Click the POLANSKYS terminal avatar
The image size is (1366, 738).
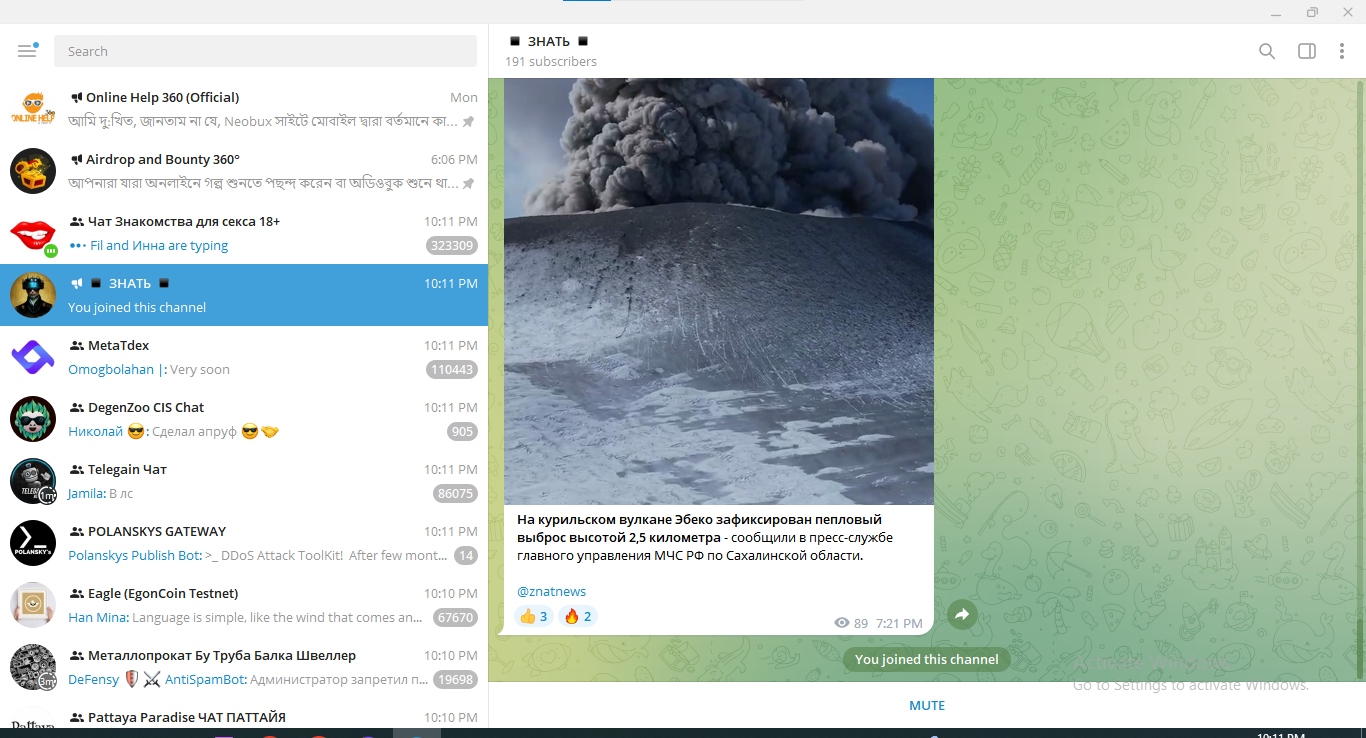(33, 543)
